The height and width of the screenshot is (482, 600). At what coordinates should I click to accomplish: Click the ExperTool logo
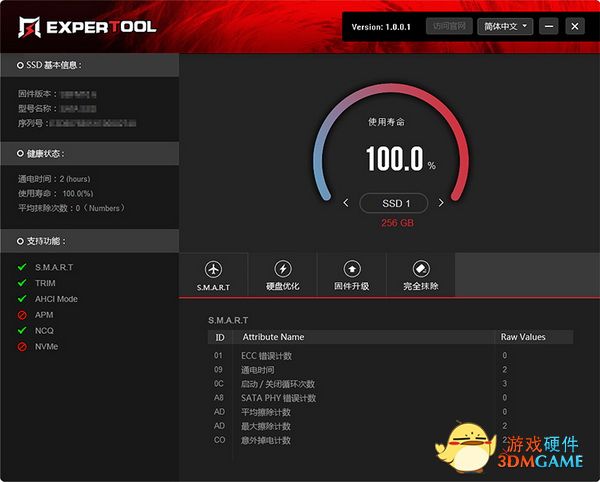tap(87, 27)
